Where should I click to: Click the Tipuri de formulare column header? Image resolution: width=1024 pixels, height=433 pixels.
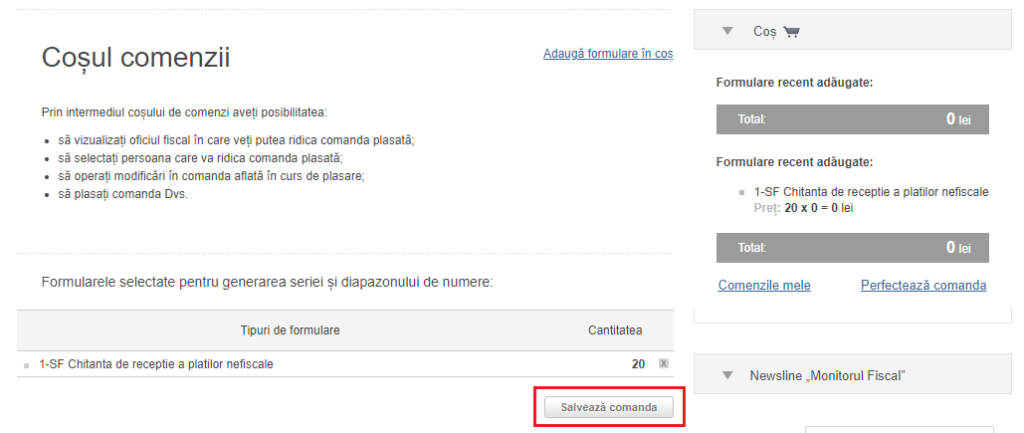coord(290,330)
